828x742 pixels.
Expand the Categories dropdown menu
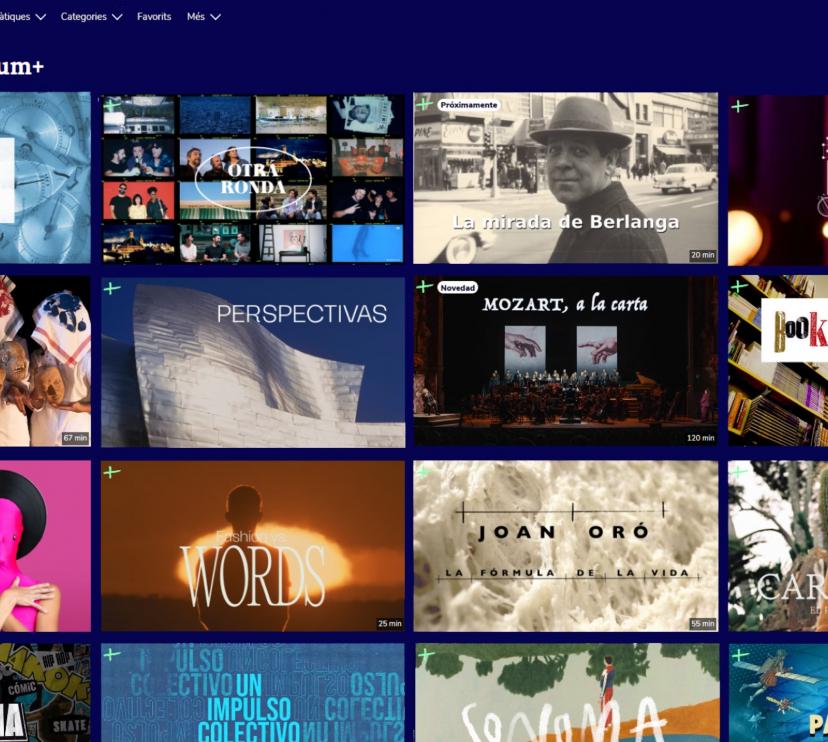[x=91, y=17]
